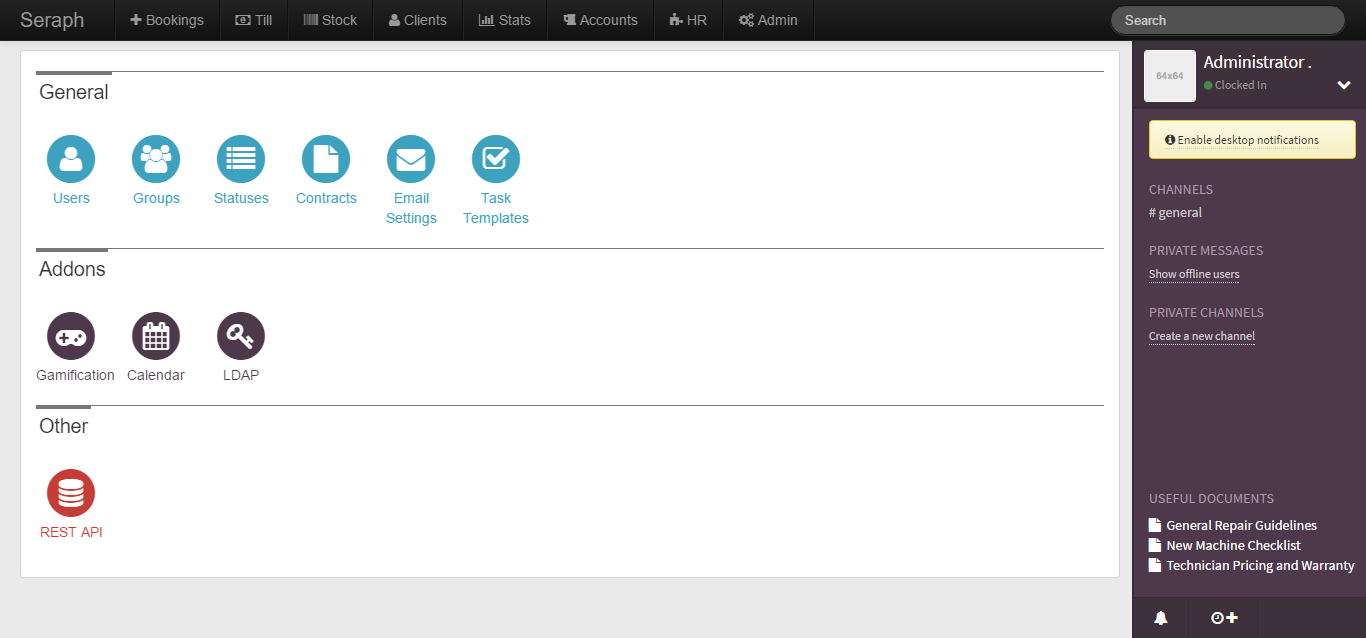The image size is (1366, 638).
Task: Open the Gamification addon icon
Action: tap(71, 336)
